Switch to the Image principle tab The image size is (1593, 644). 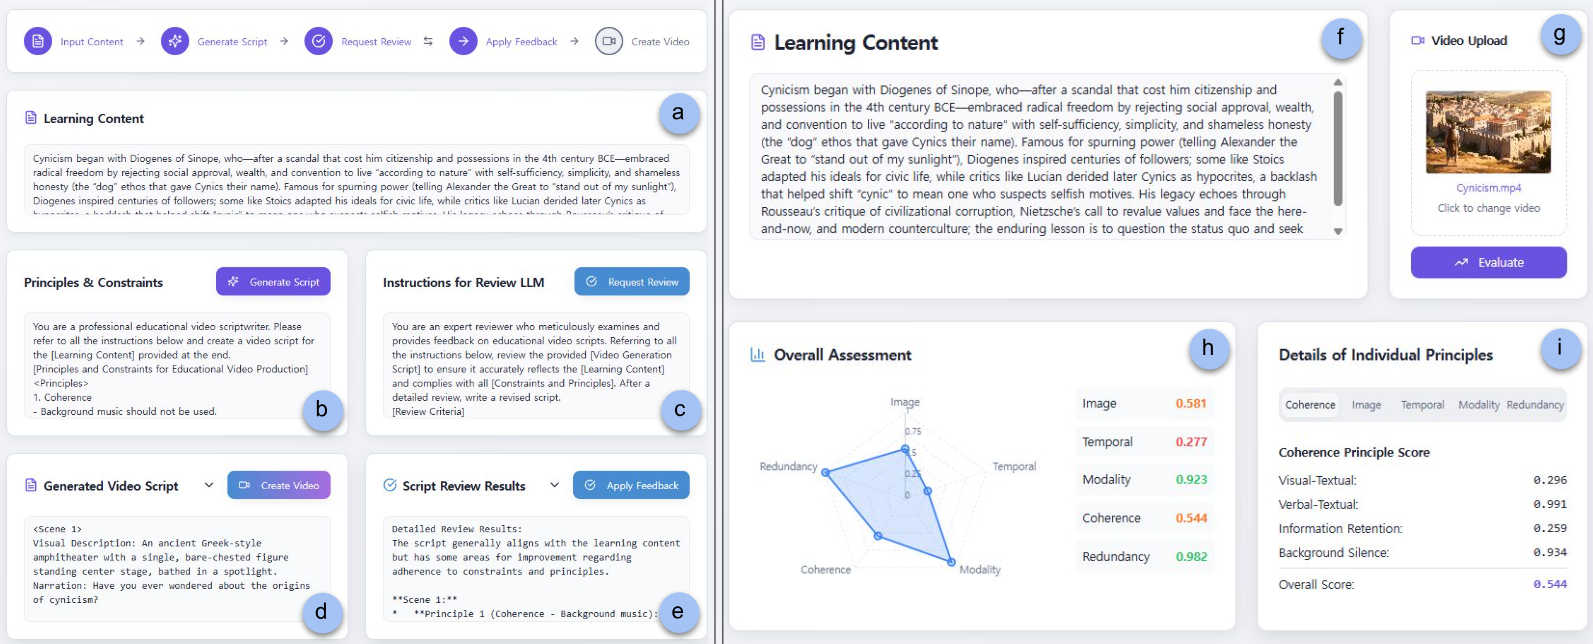pyautogui.click(x=1366, y=405)
